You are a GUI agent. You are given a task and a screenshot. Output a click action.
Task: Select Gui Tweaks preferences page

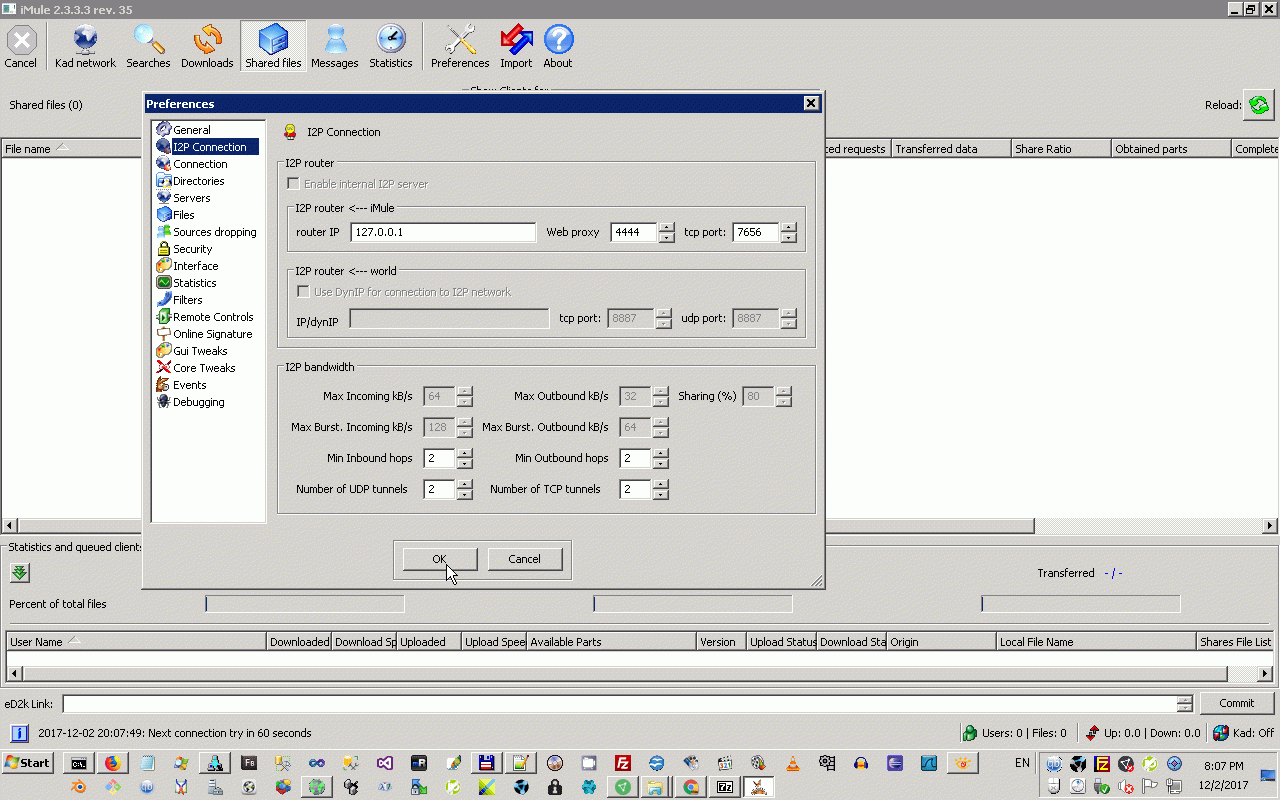[200, 351]
